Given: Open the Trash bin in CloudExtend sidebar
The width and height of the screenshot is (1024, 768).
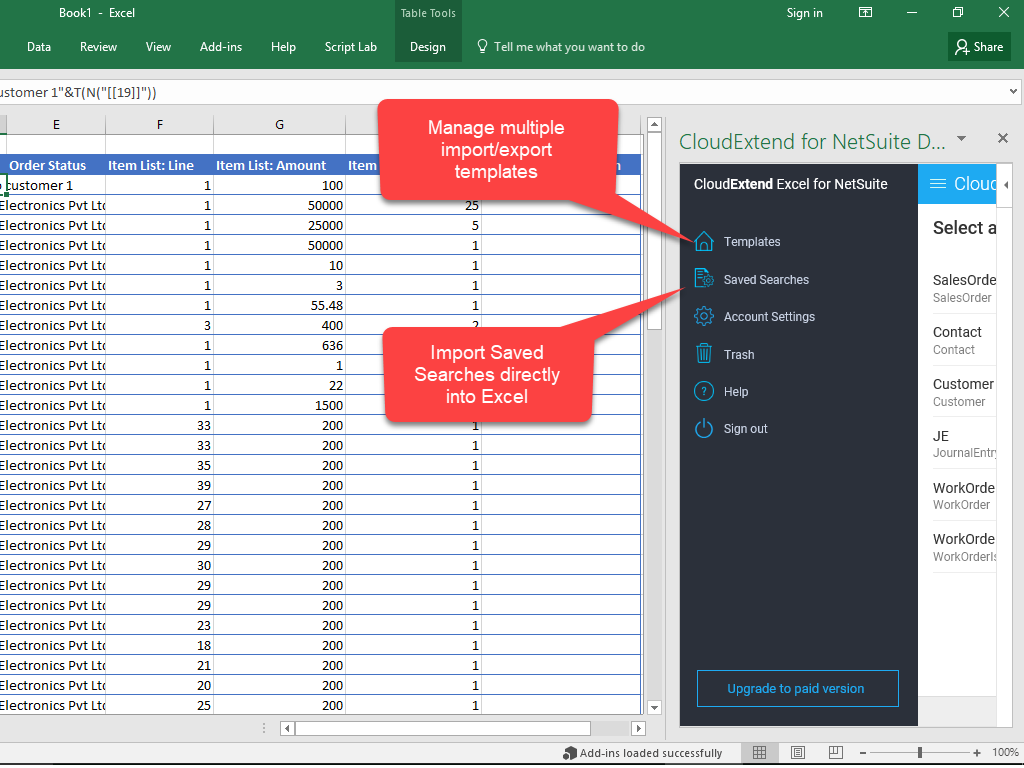Looking at the screenshot, I should [703, 354].
